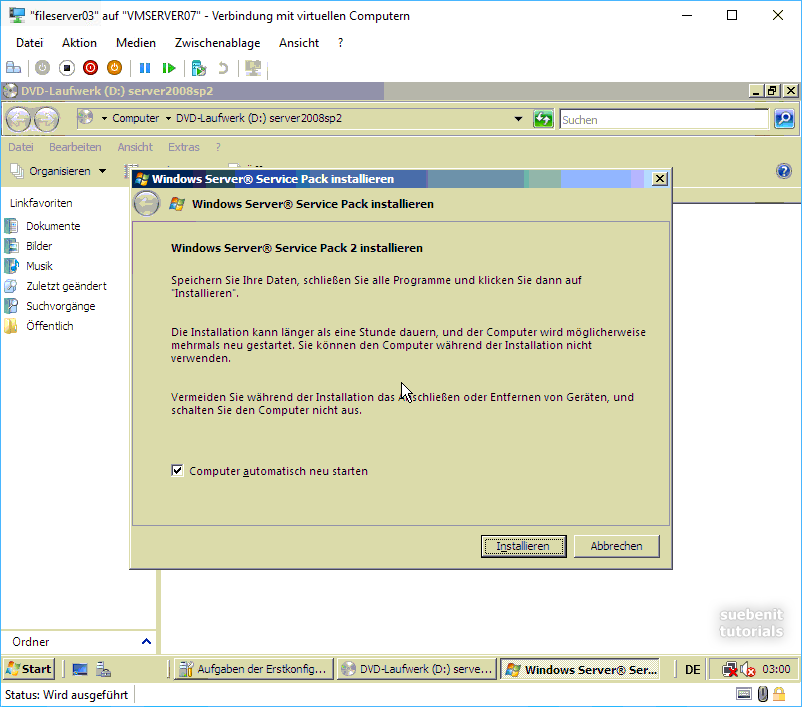Open Dokumente in Linkfavoriten

coord(53,226)
